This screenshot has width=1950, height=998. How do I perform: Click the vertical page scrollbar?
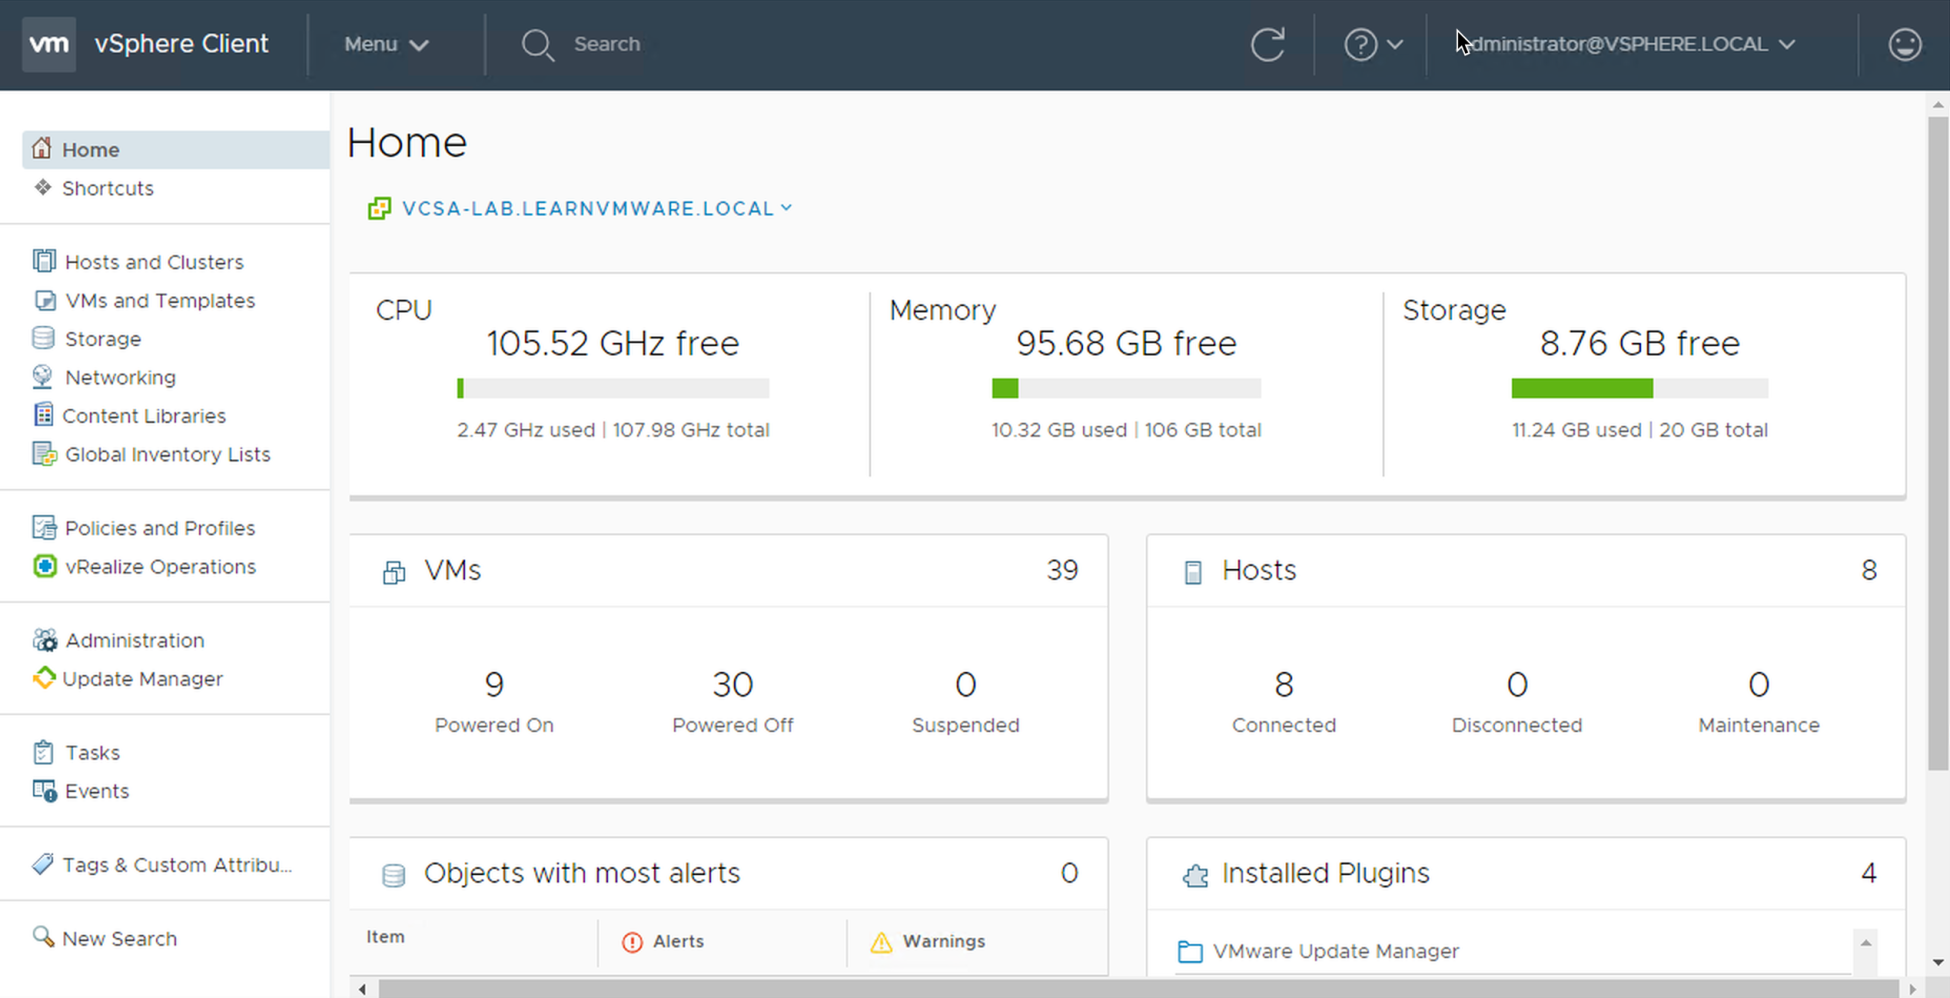pos(1938,443)
